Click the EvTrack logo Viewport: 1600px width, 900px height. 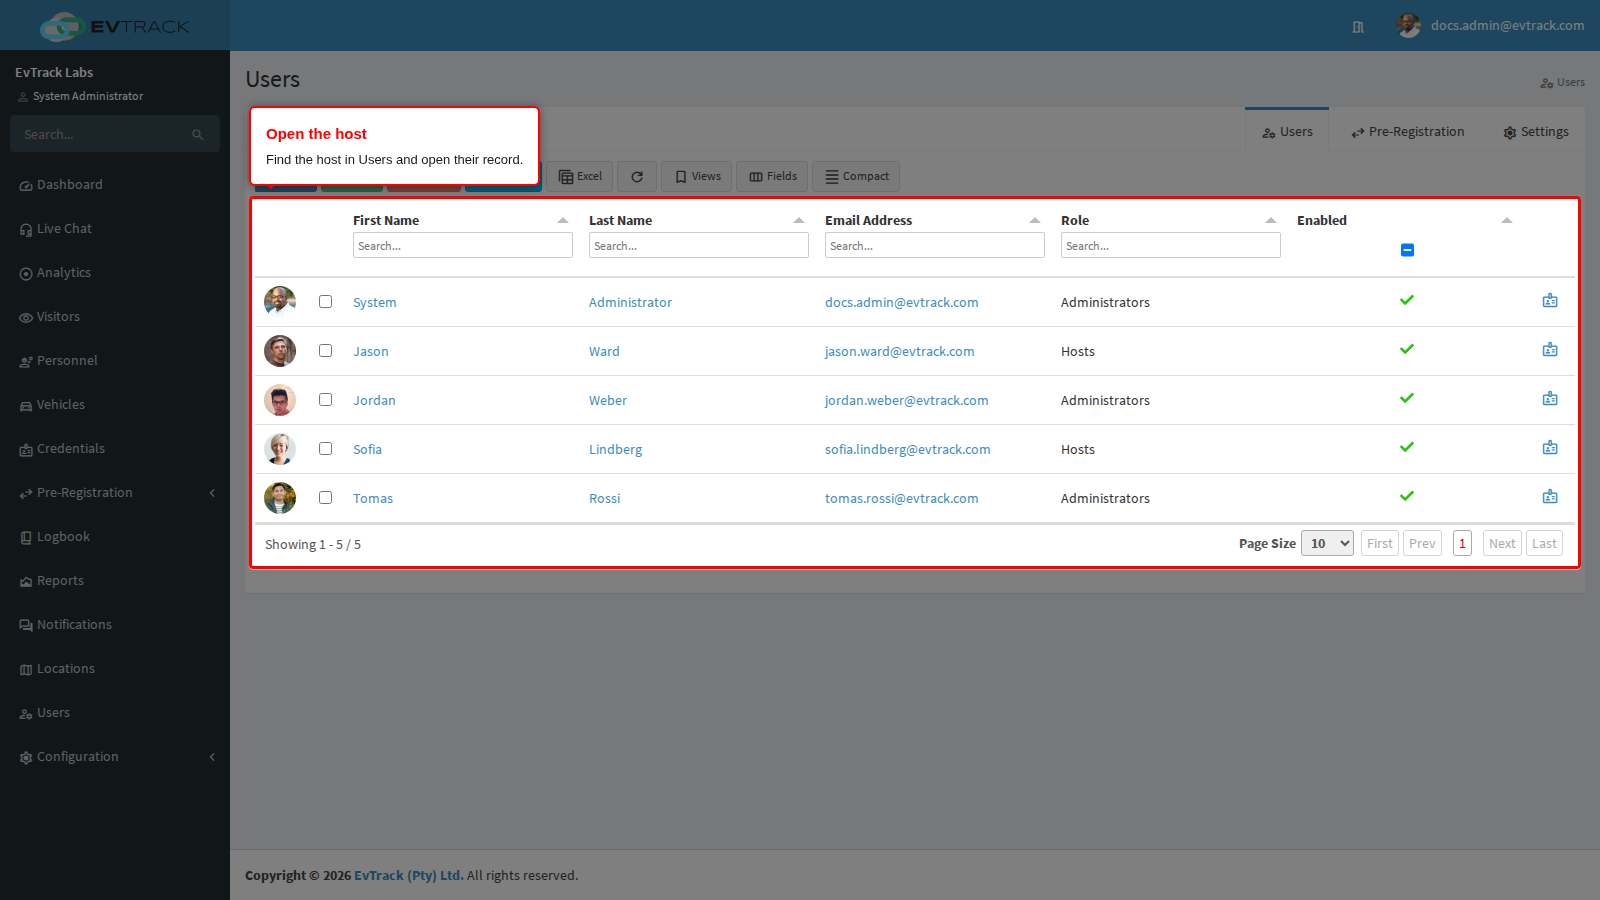pos(115,26)
